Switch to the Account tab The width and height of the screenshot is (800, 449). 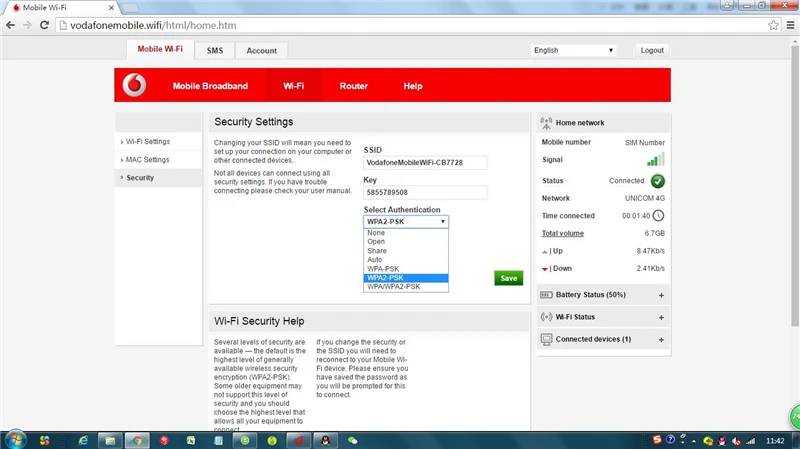(x=262, y=51)
